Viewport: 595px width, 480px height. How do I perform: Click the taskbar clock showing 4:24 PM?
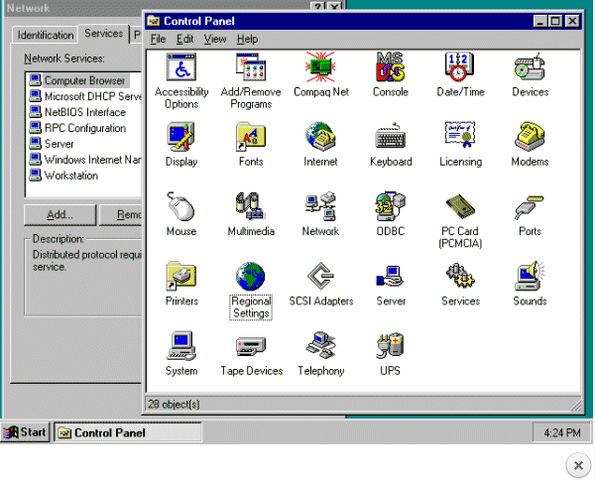pyautogui.click(x=562, y=433)
